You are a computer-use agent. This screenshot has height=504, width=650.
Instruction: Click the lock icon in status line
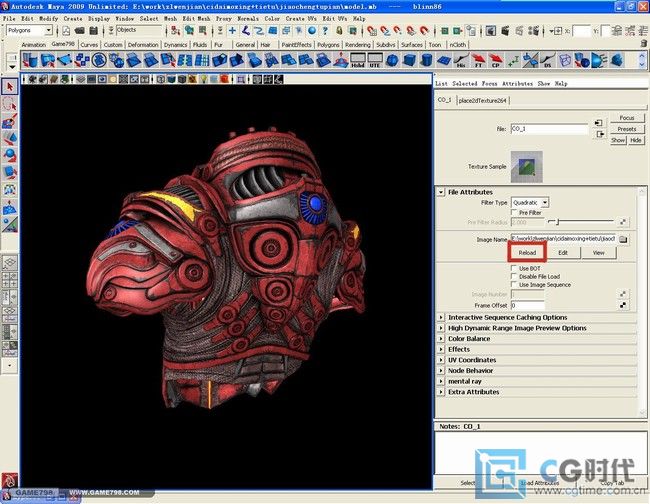point(339,31)
